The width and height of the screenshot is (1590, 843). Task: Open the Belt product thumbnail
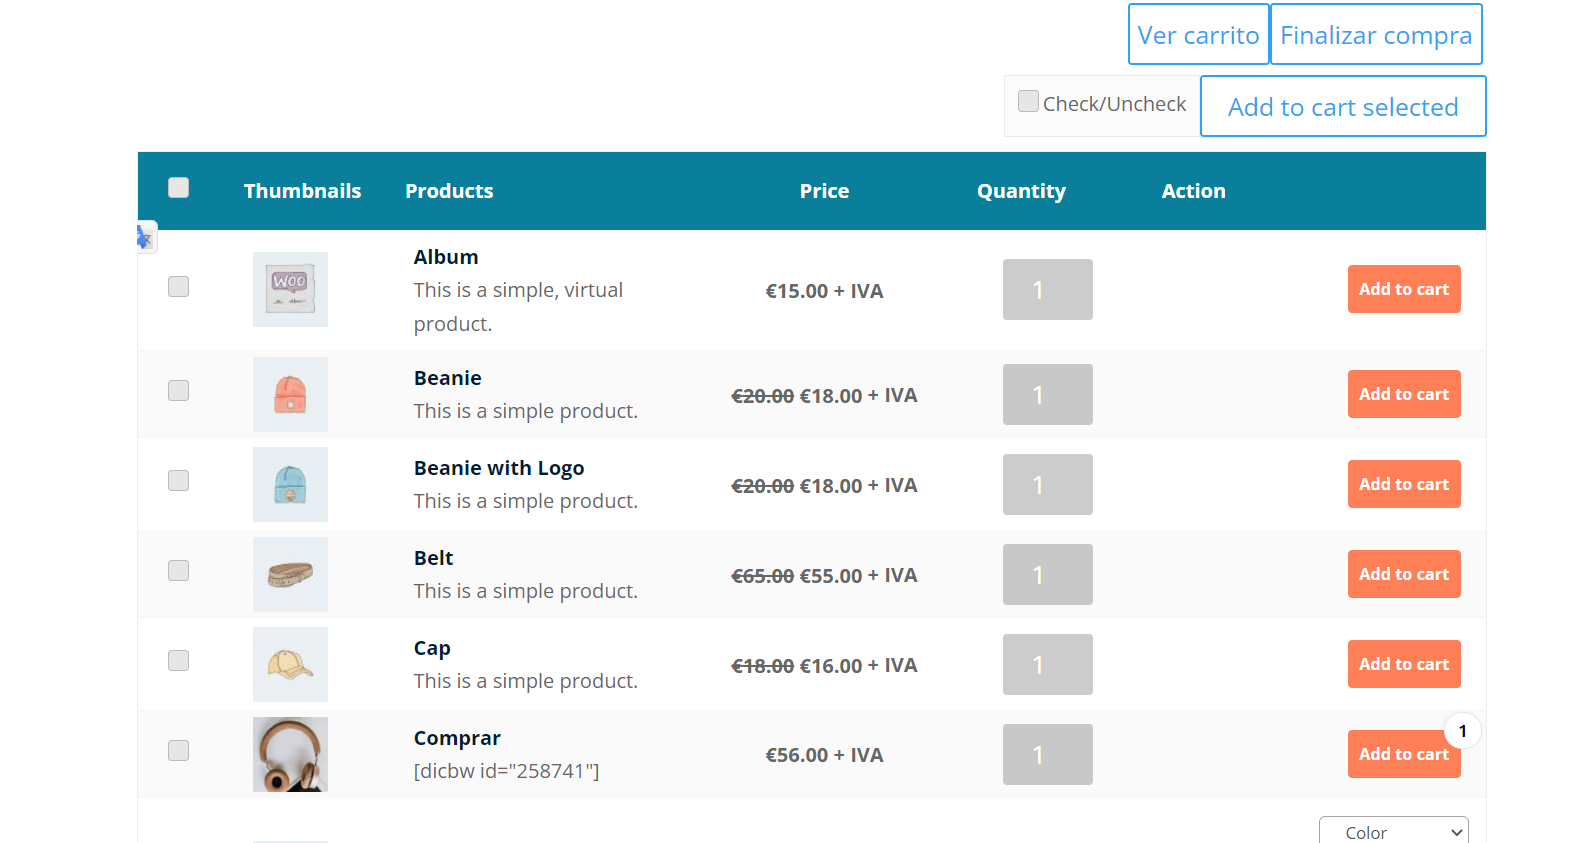[290, 574]
